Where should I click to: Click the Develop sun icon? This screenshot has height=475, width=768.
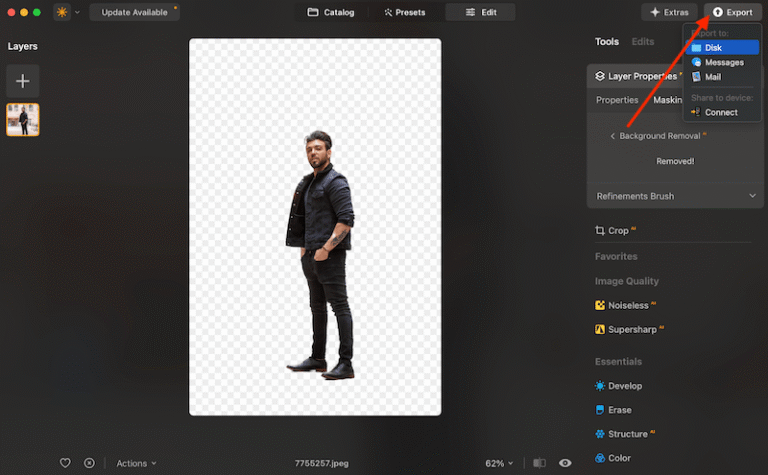pyautogui.click(x=600, y=386)
